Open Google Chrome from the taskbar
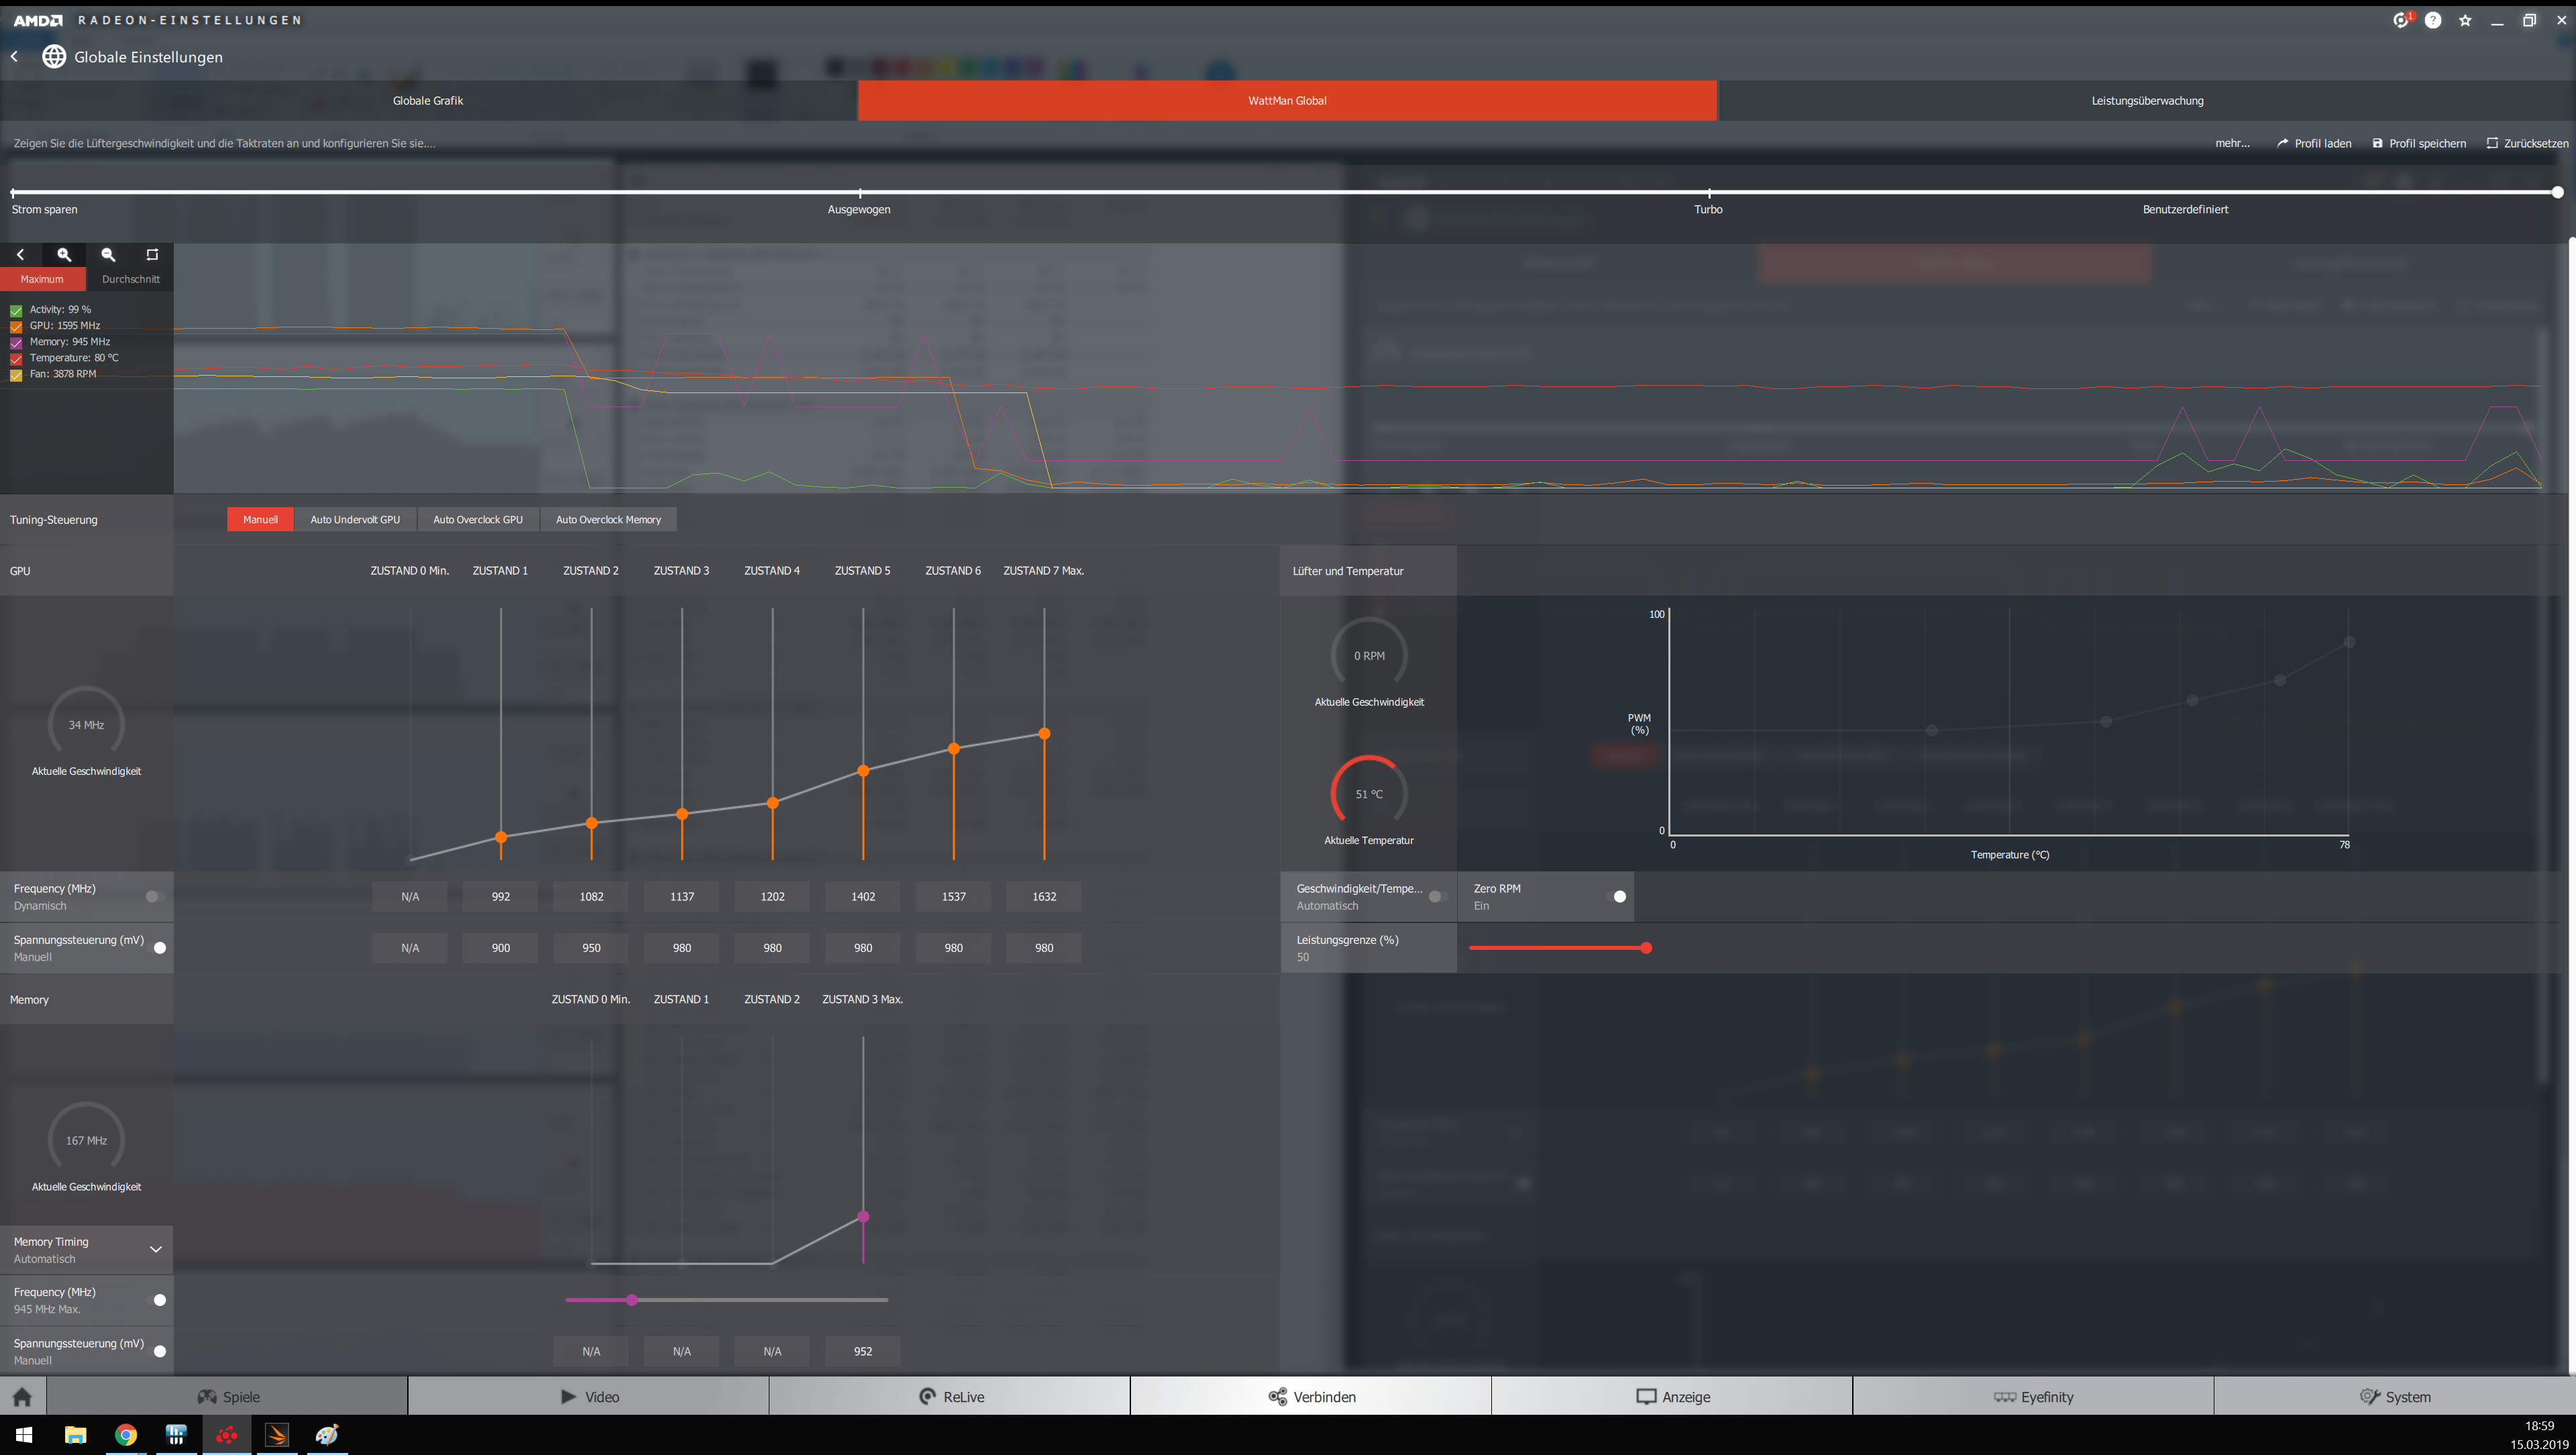Image resolution: width=2576 pixels, height=1455 pixels. pyautogui.click(x=126, y=1435)
